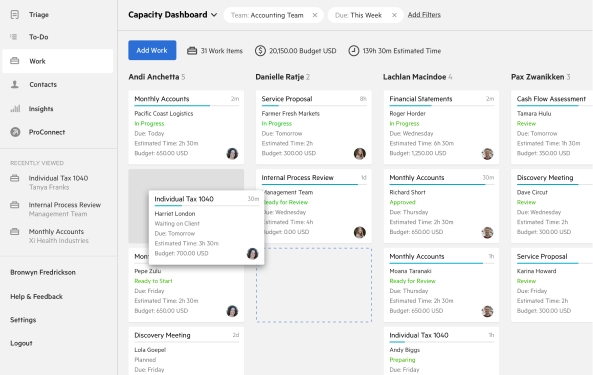Click Ready to Start status on Pepe Zulu card
Image resolution: width=593 pixels, height=375 pixels.
[x=153, y=281]
